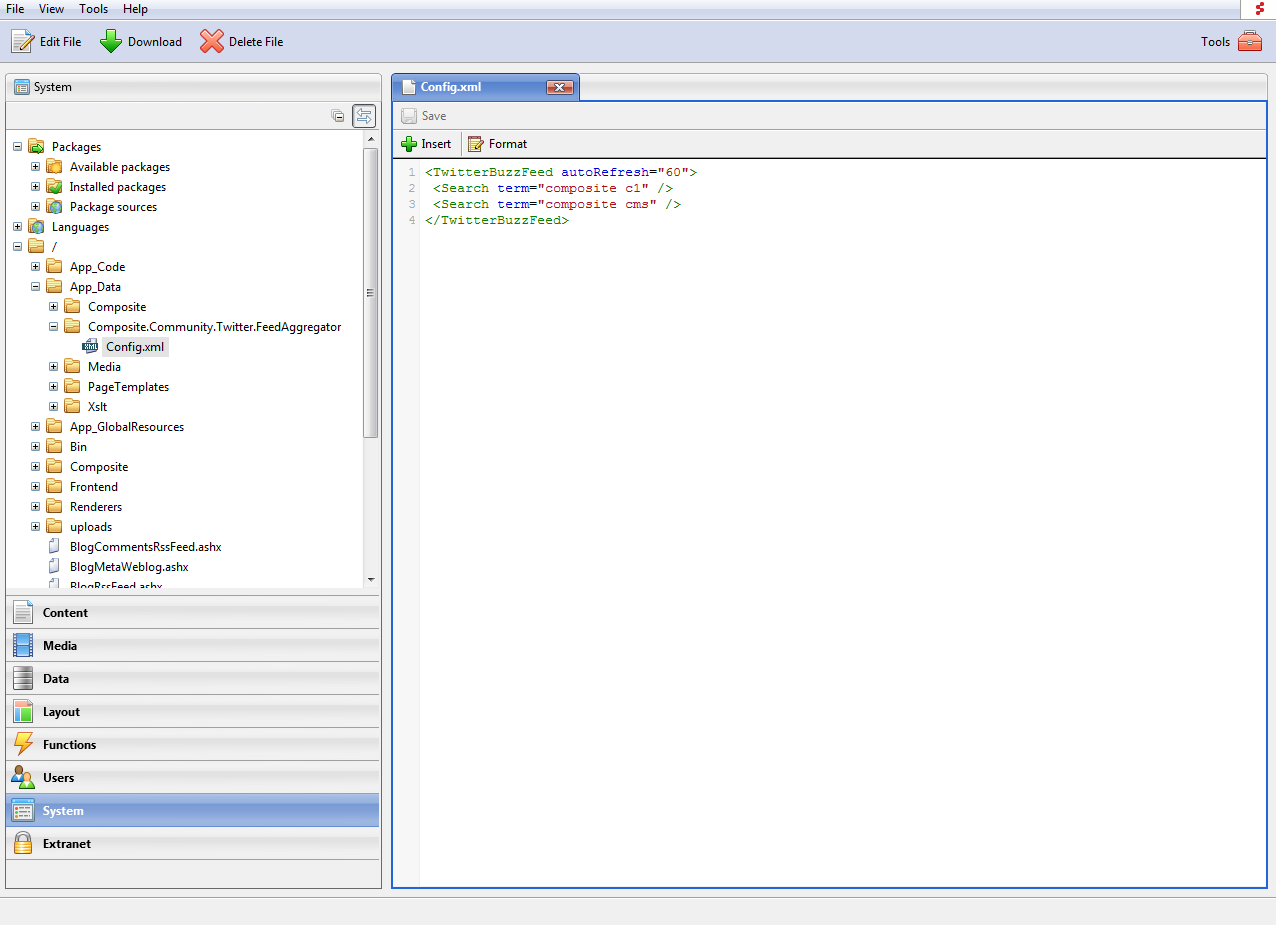This screenshot has width=1276, height=925.
Task: Expand the App_Code folder
Action: pyautogui.click(x=36, y=267)
